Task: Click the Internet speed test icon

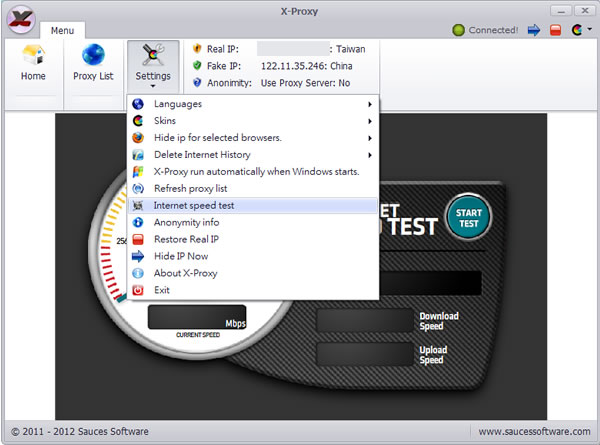Action: 138,205
